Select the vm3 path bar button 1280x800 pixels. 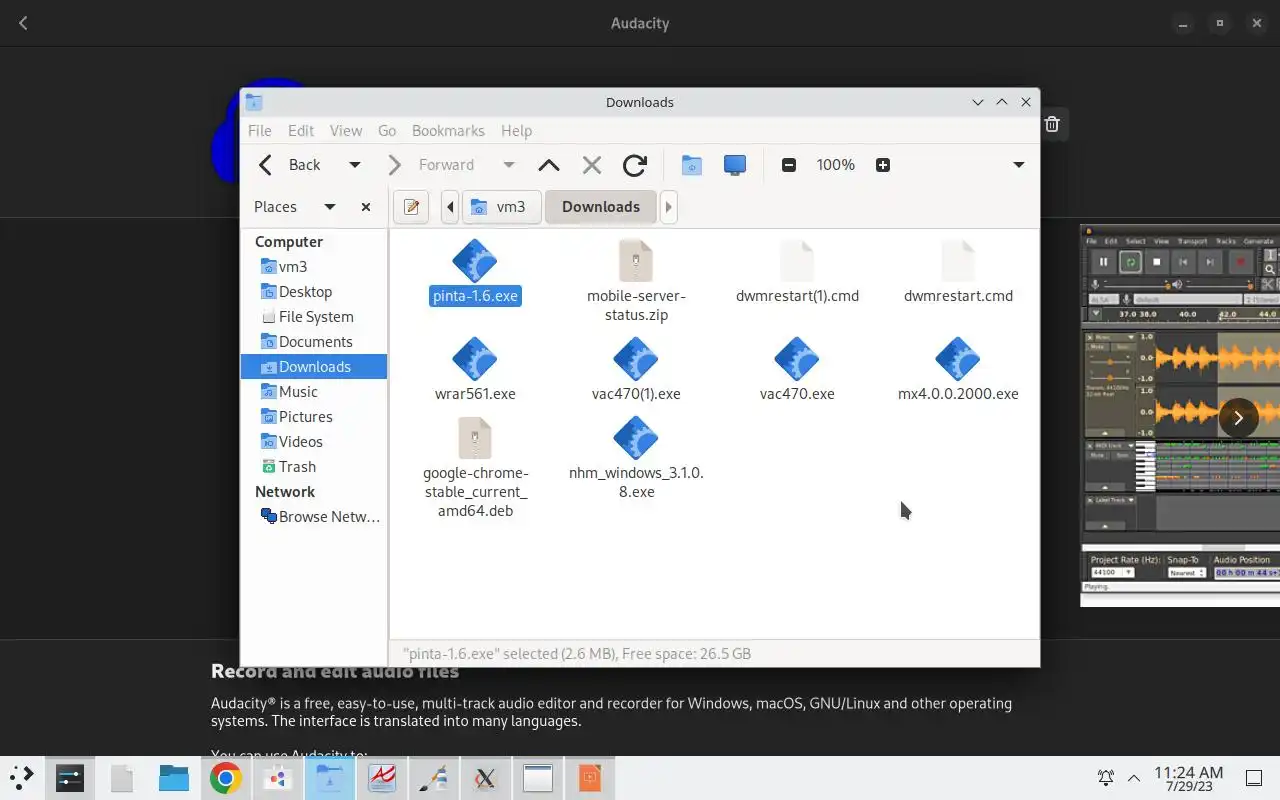(x=501, y=207)
